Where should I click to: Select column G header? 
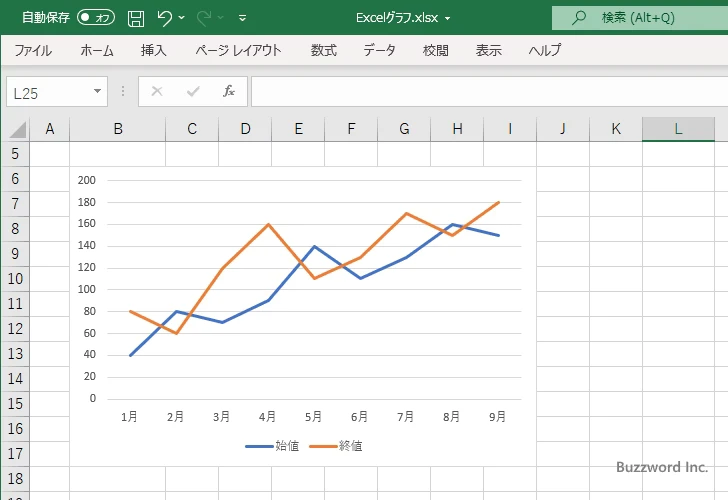click(x=404, y=129)
